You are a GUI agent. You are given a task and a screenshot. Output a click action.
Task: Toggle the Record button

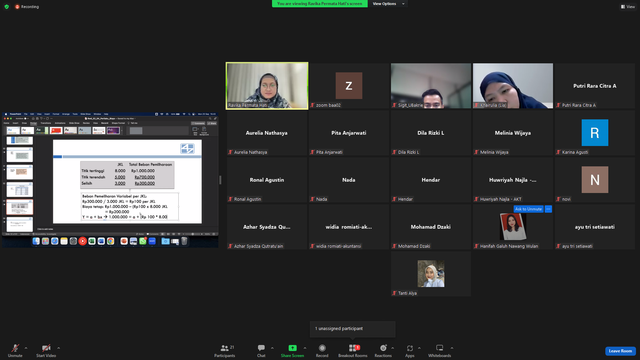322,351
